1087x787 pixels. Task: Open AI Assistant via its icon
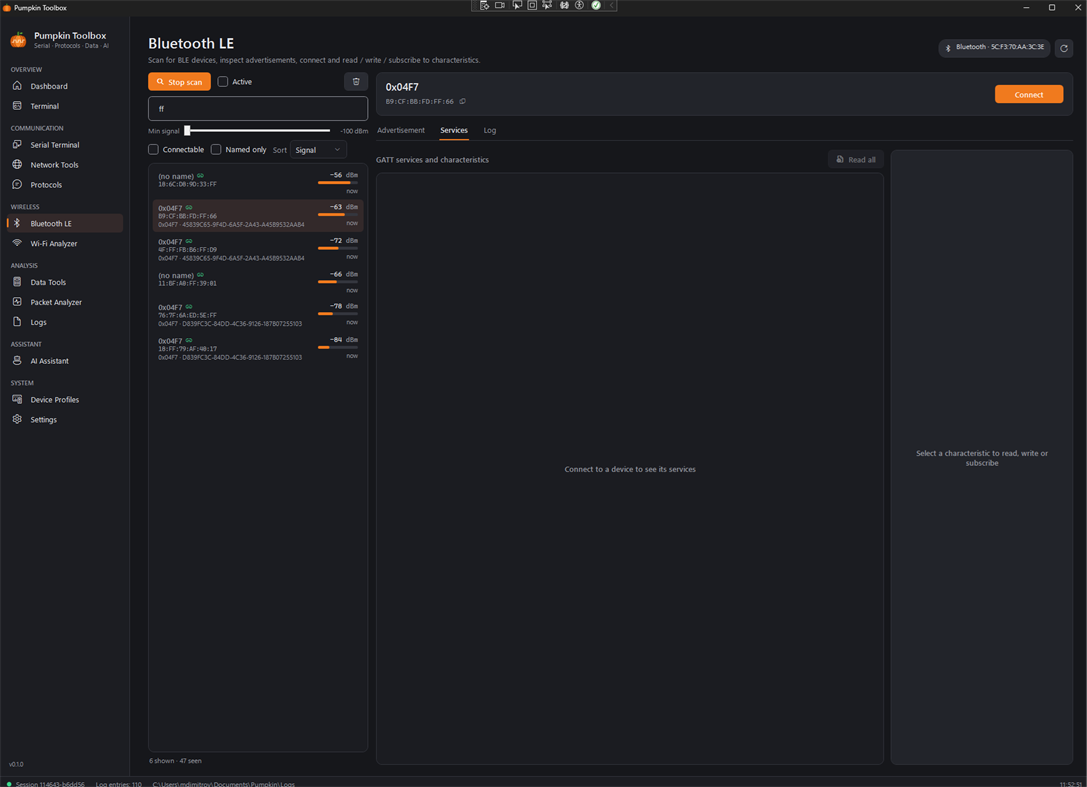click(x=17, y=361)
